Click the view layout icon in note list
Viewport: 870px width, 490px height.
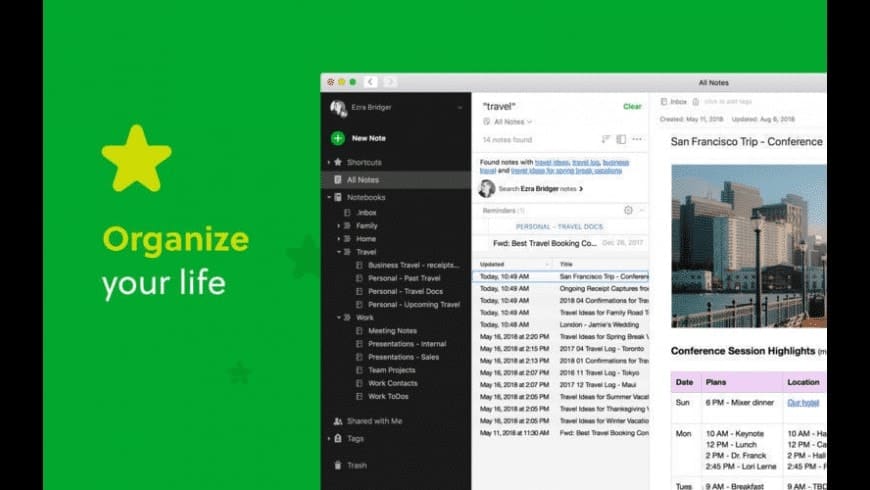pos(621,139)
